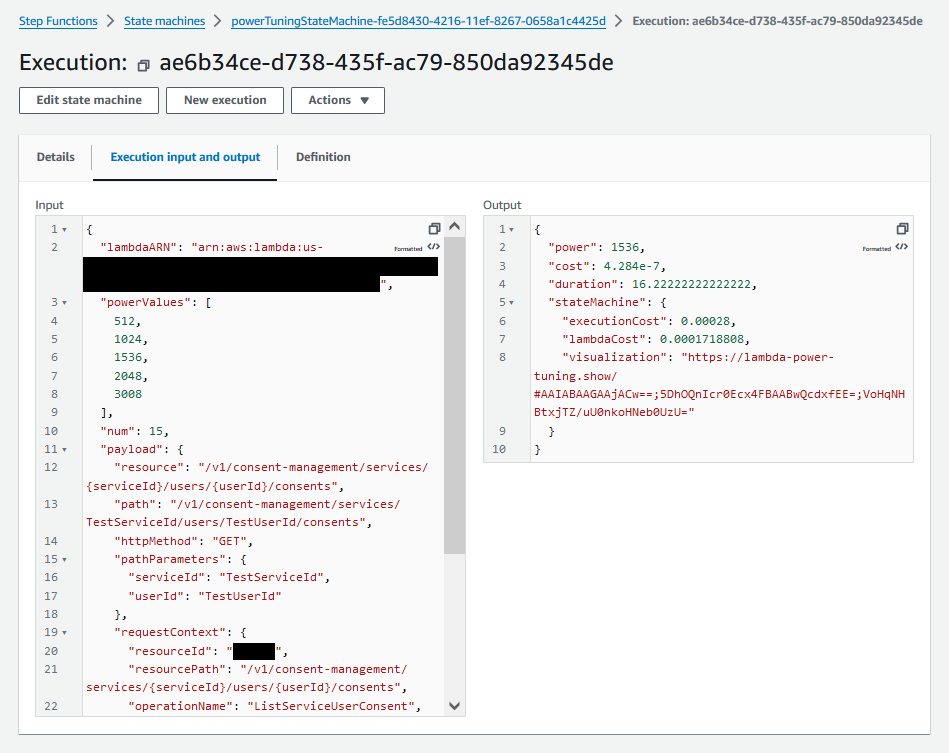949x753 pixels.
Task: Click the Input panel vertical scrollbar thumb
Action: click(455, 395)
